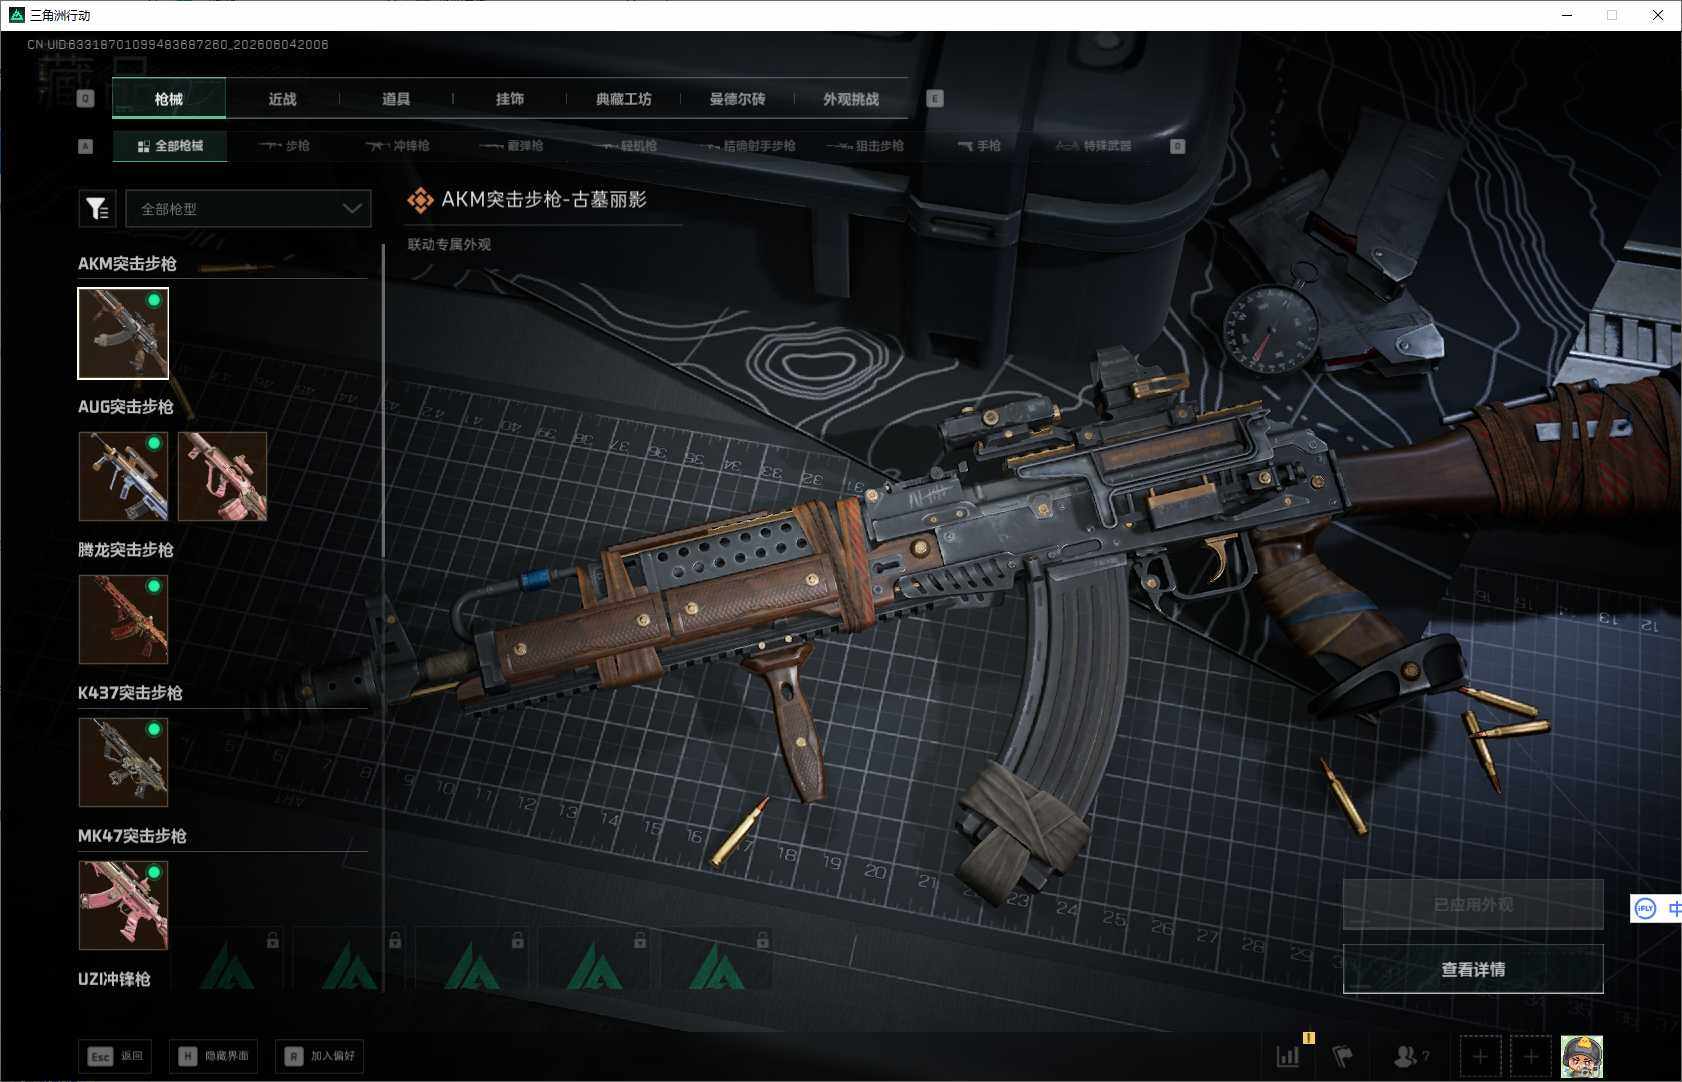Click the CN UID text at top
This screenshot has height=1082, width=1682.
click(x=178, y=45)
